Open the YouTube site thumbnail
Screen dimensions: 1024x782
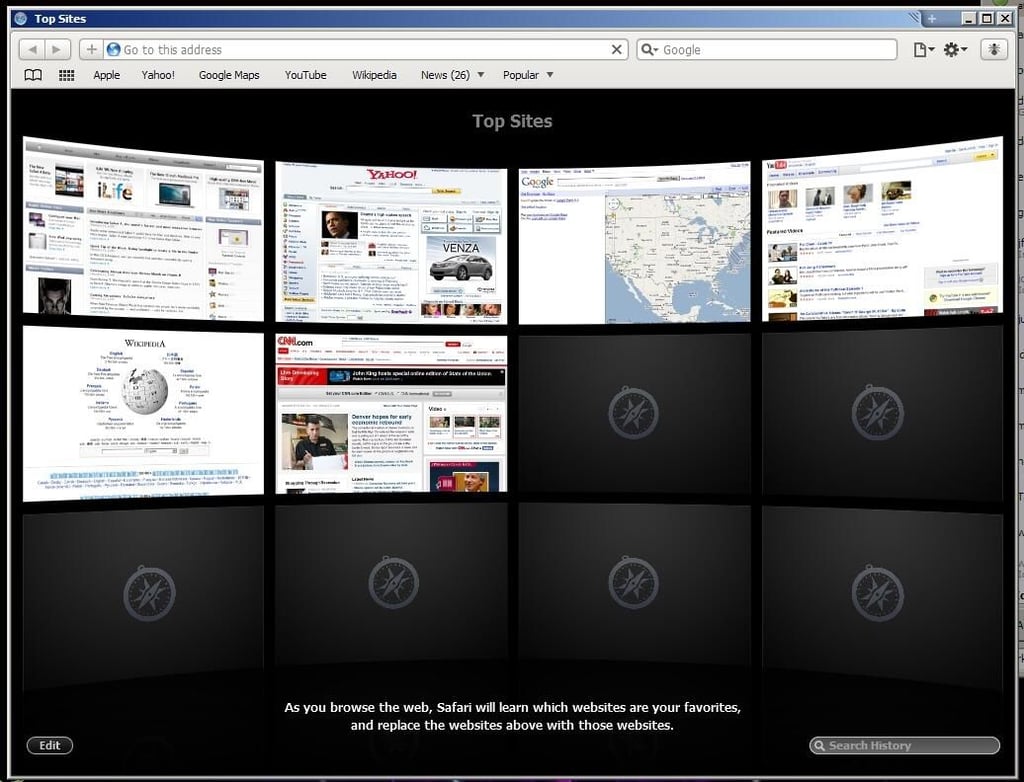click(882, 229)
